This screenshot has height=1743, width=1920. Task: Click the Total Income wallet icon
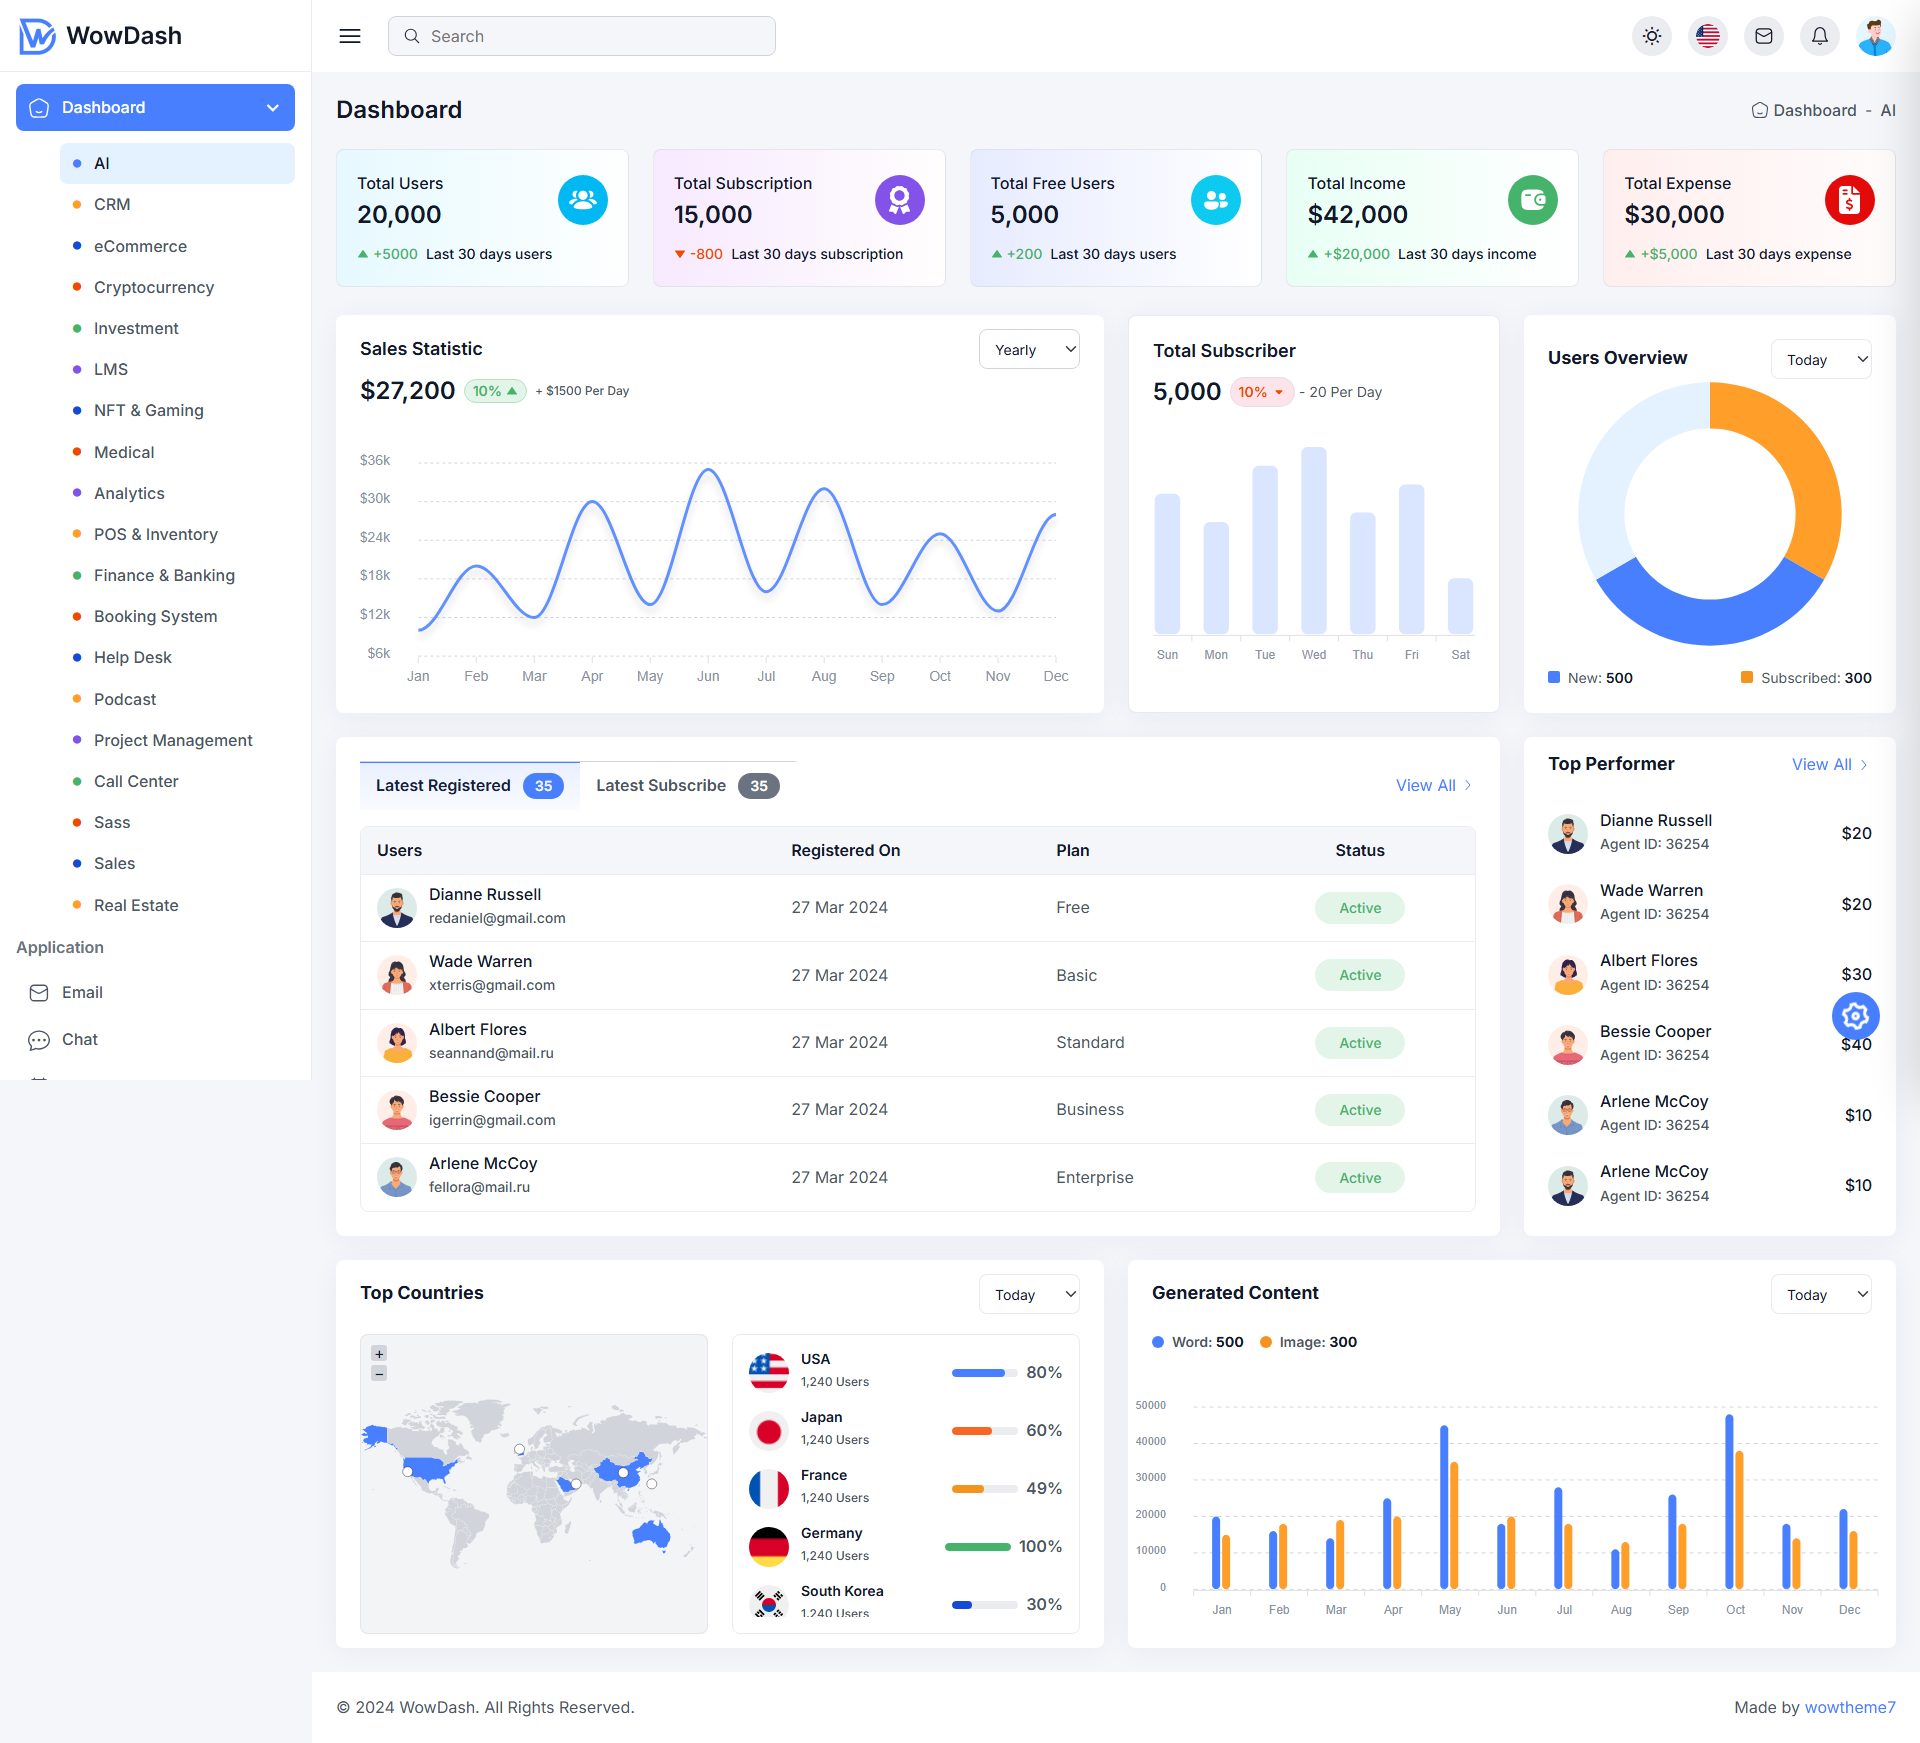coord(1533,200)
